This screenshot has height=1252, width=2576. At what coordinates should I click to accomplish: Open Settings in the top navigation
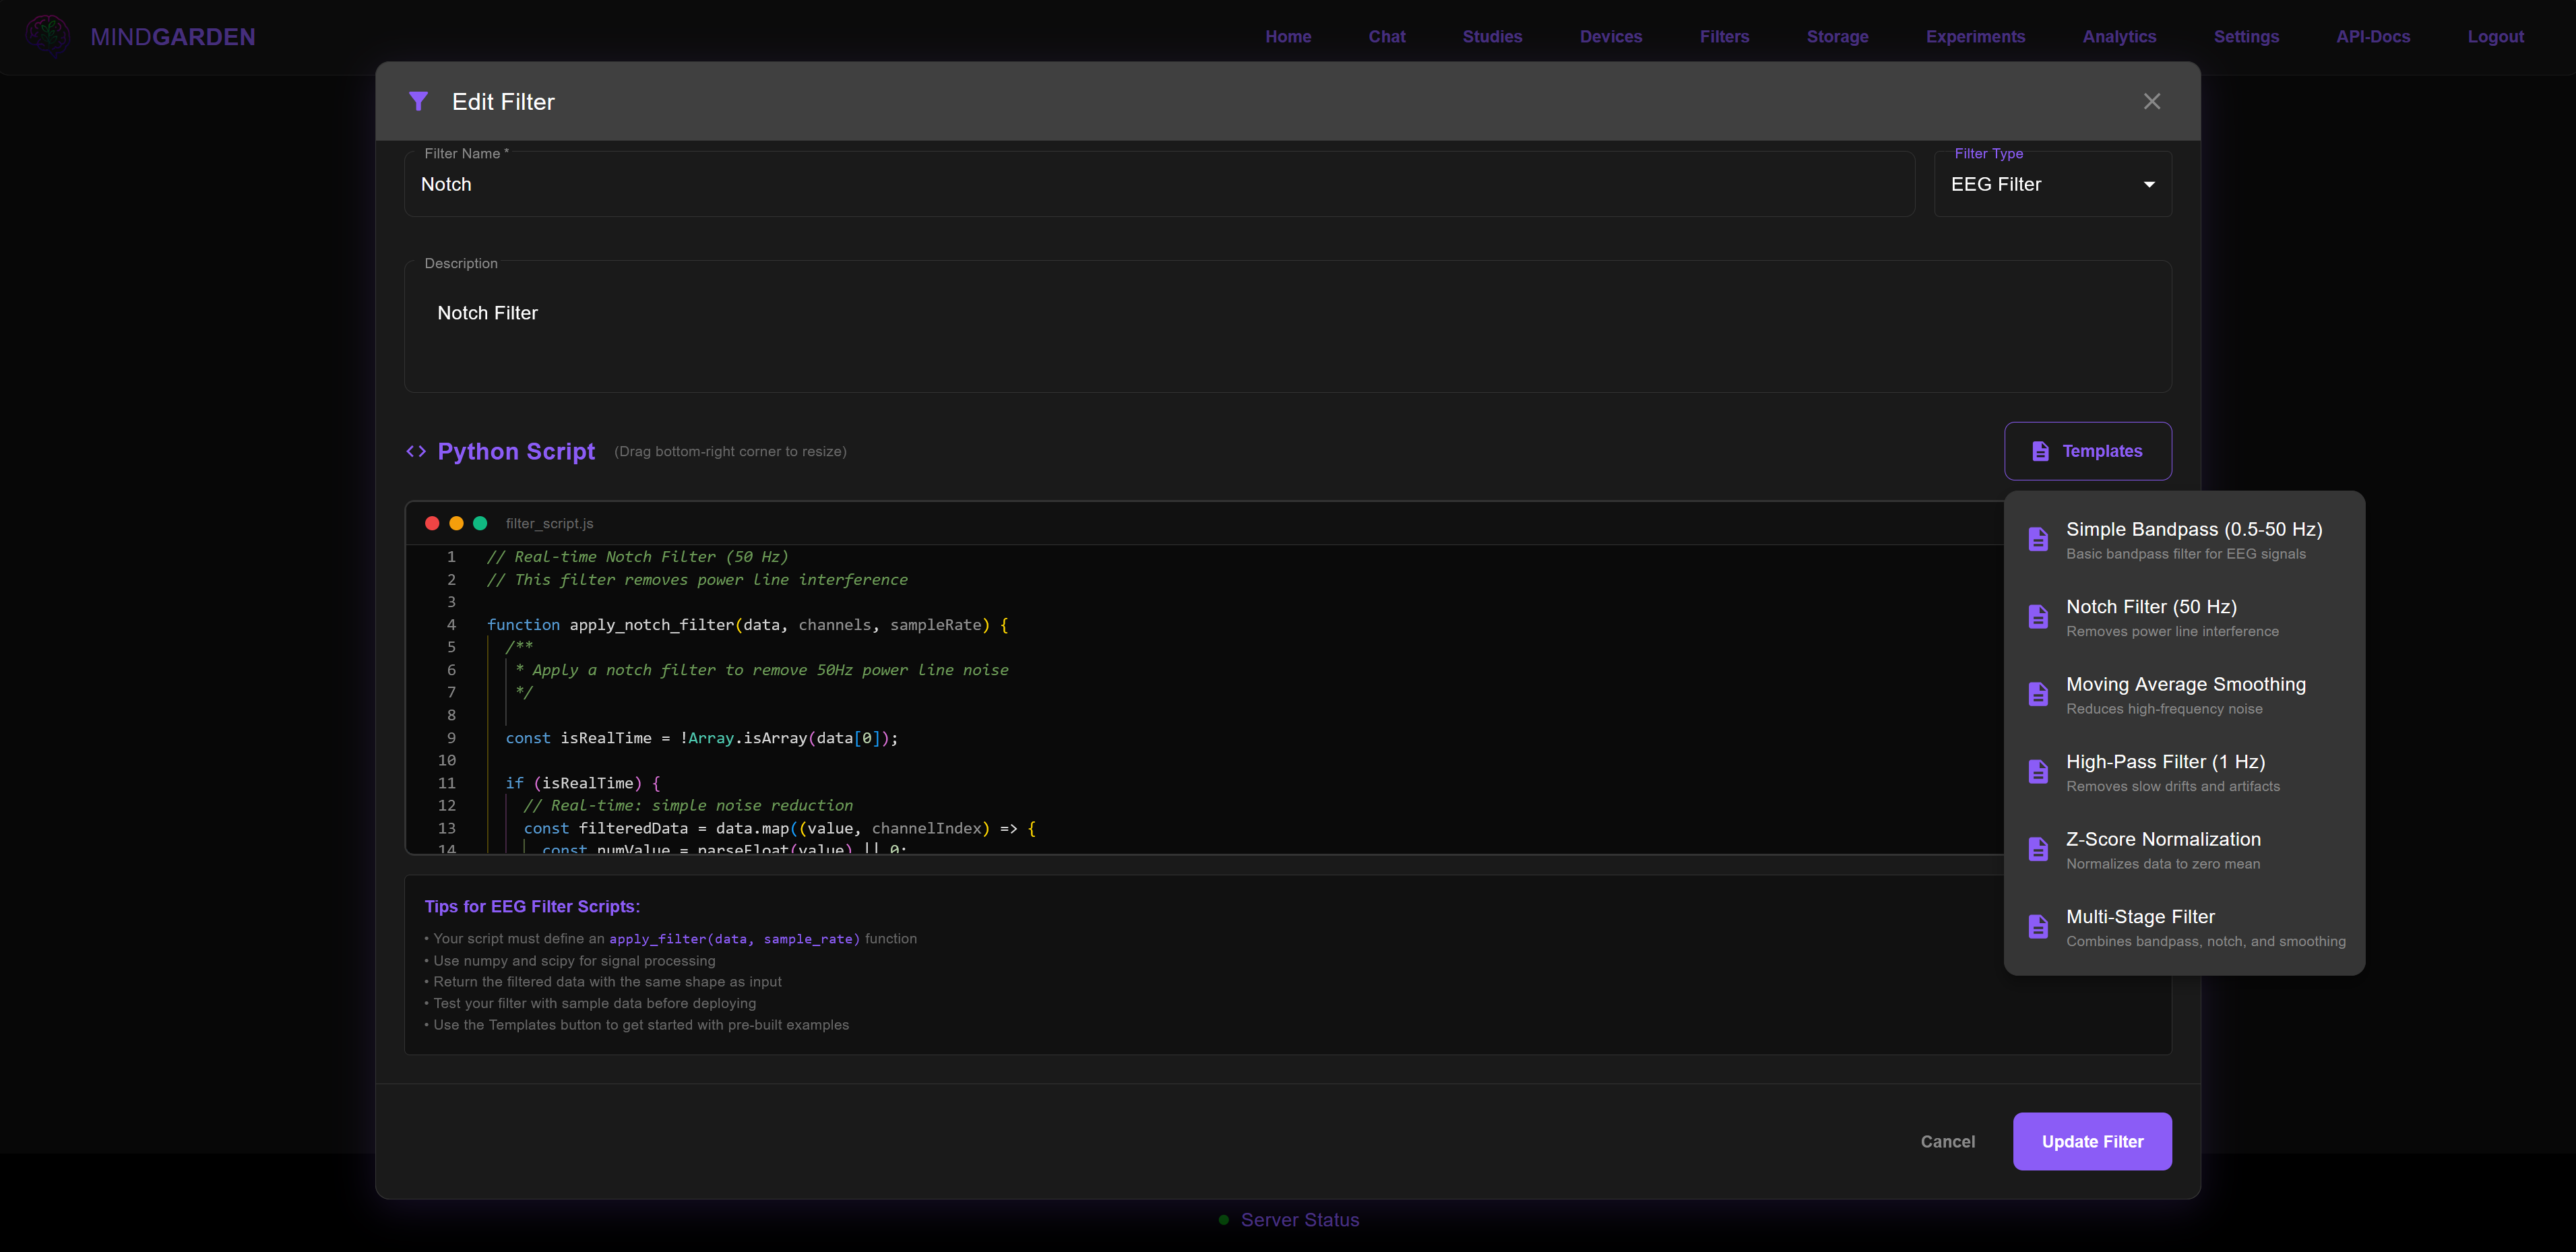[2246, 36]
